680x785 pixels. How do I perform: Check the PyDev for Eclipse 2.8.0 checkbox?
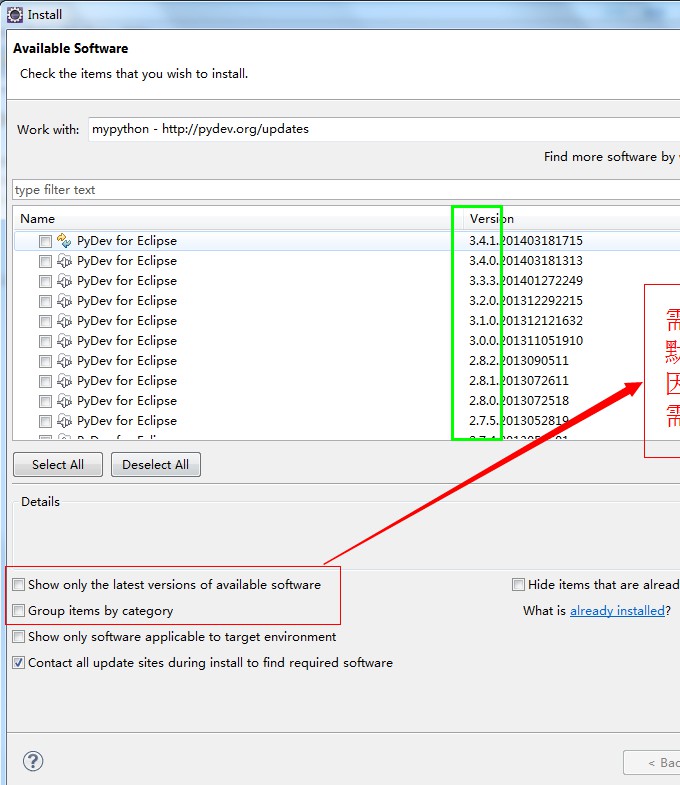click(45, 402)
